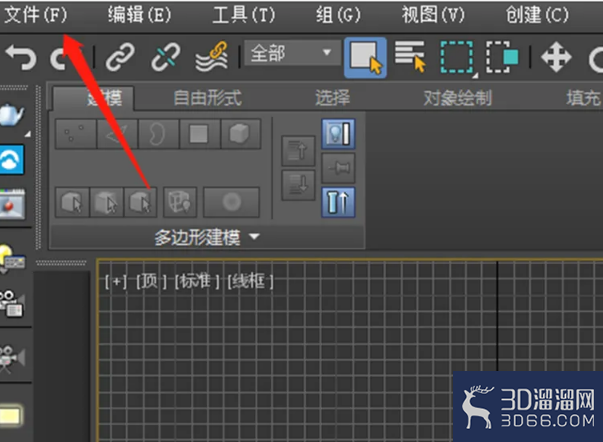
Task: Click the Next Modifier down-arrow icon
Action: [x=298, y=185]
